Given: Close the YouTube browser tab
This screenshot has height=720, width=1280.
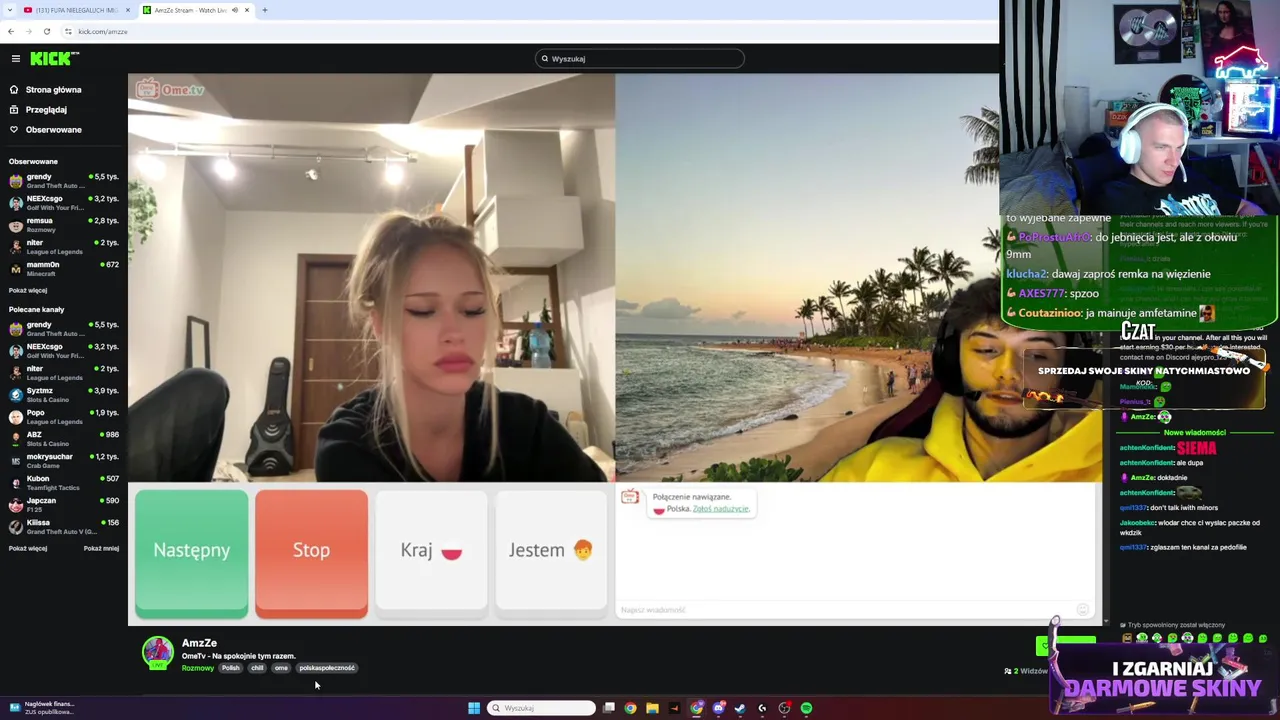Looking at the screenshot, I should (x=128, y=10).
